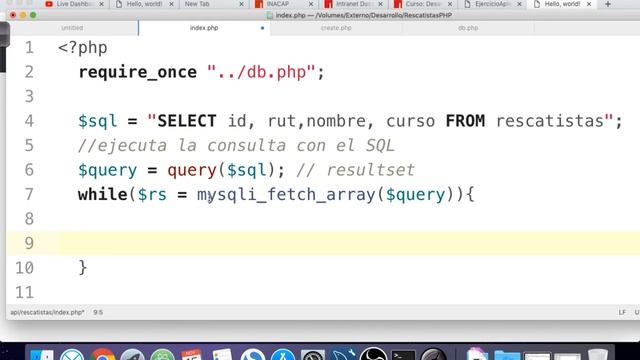The image size is (640, 360).
Task: Open MySQL Workbench from the Dock
Action: coord(343,355)
